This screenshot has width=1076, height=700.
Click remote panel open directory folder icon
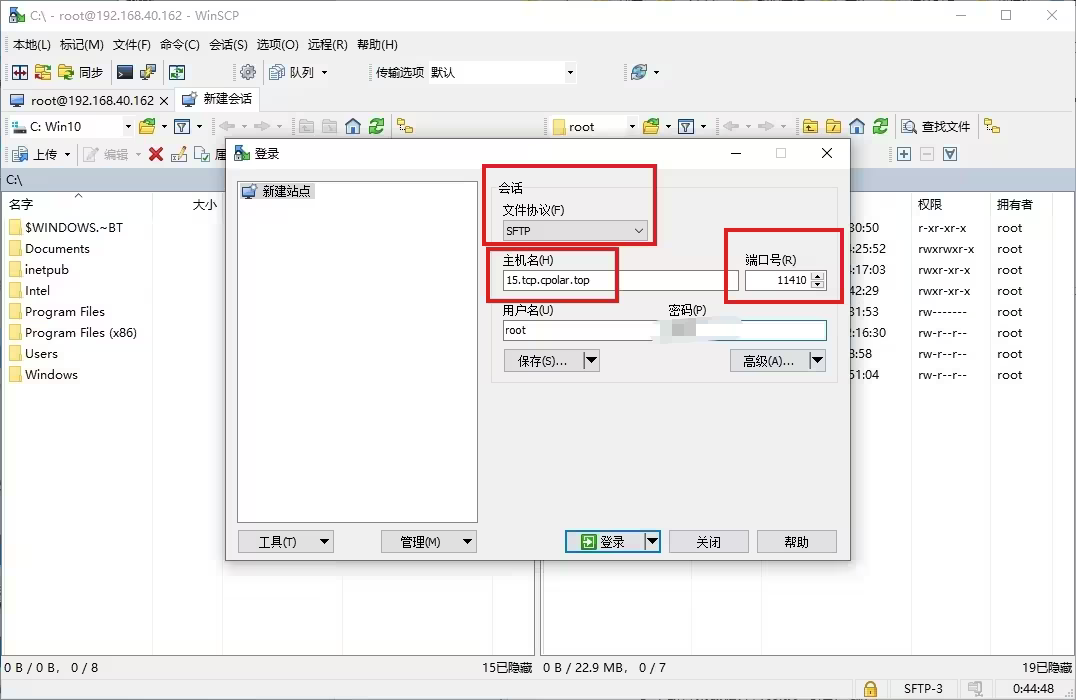651,126
